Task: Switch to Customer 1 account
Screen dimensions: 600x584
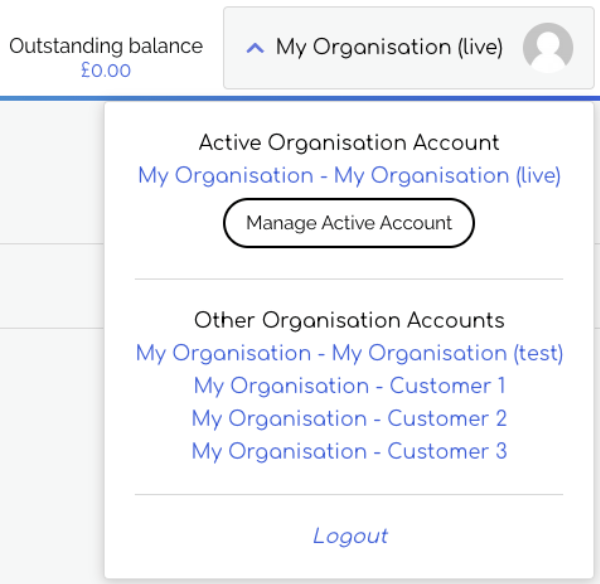Action: pos(349,386)
